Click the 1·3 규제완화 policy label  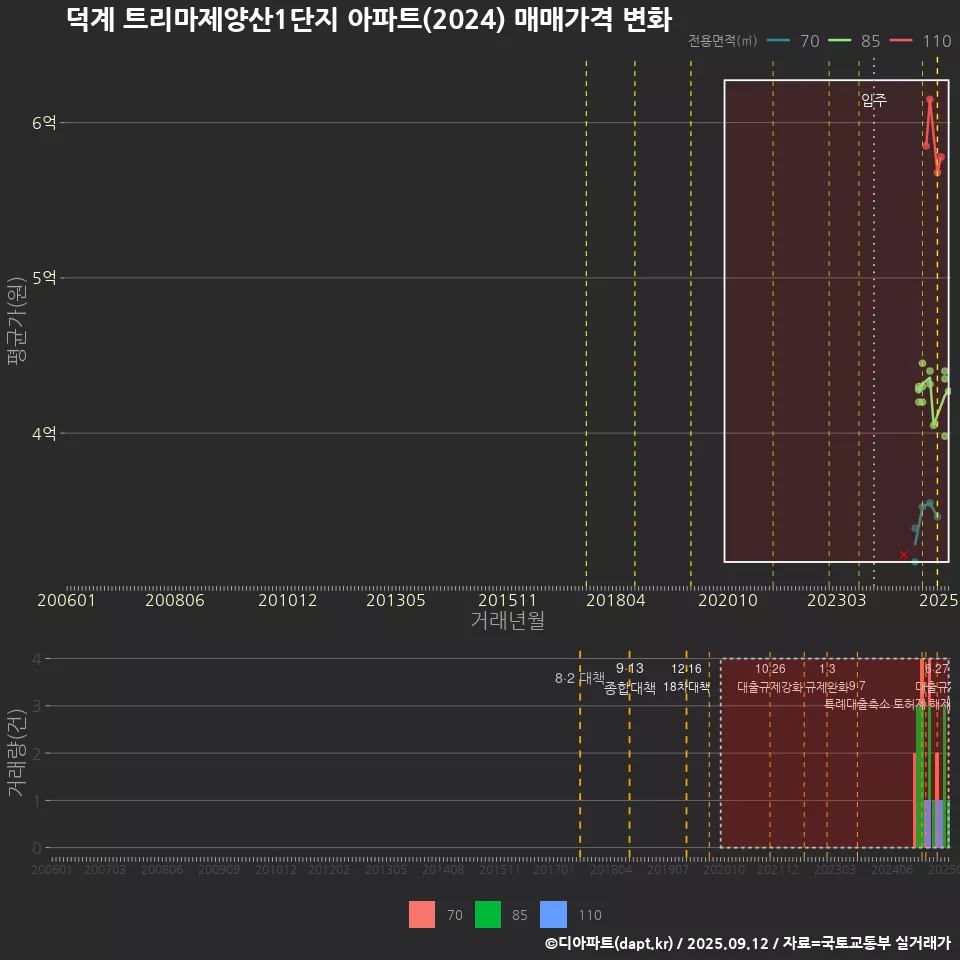[827, 678]
